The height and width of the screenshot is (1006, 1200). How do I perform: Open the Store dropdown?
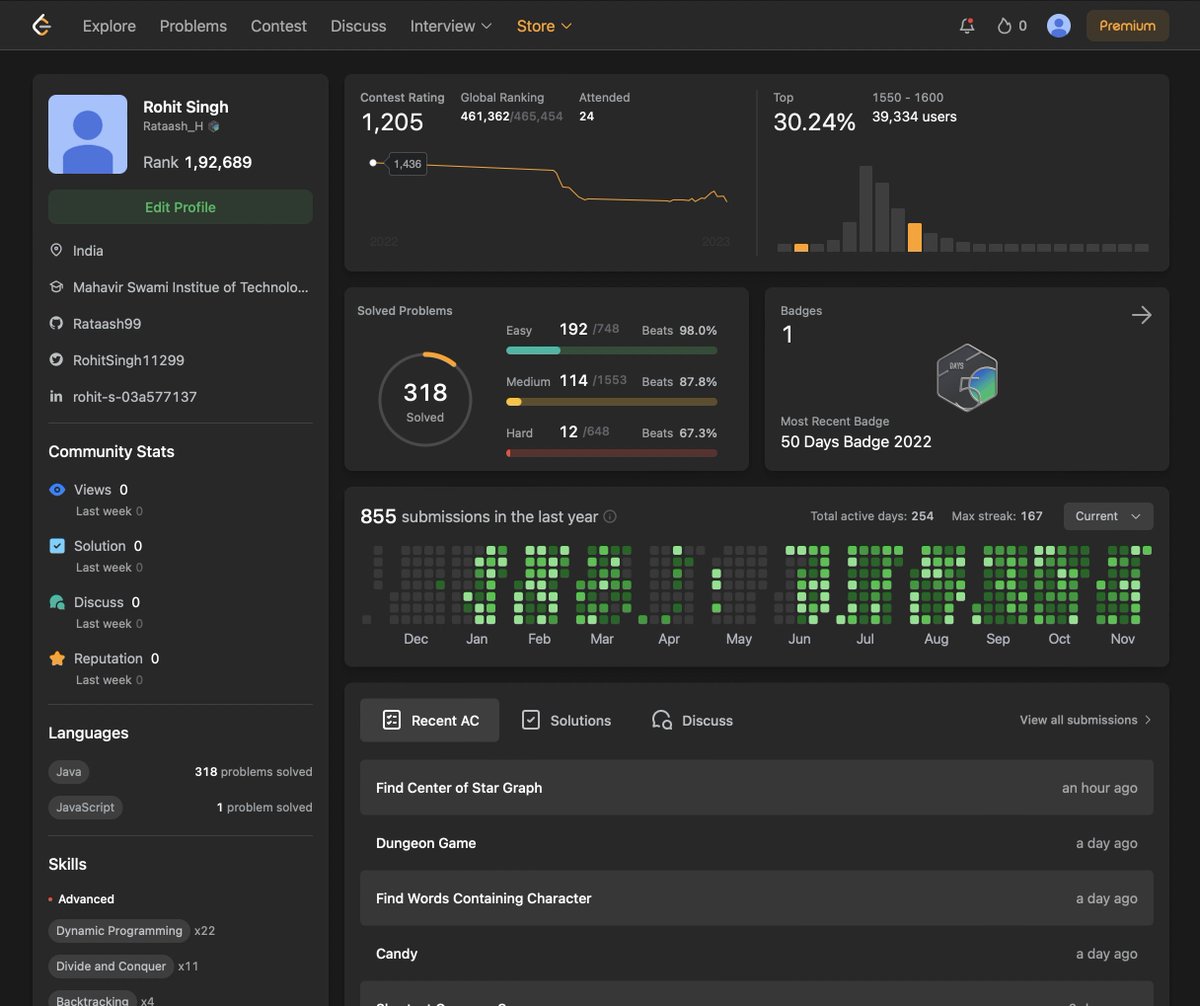(543, 26)
